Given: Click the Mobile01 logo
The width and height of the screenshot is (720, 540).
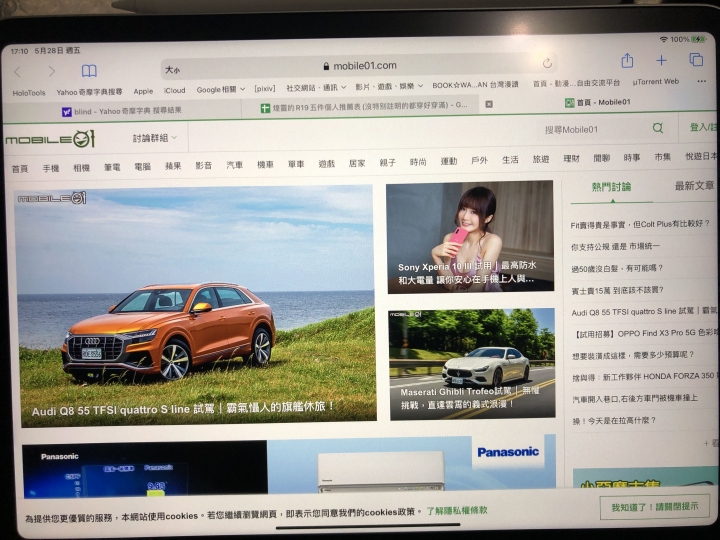Looking at the screenshot, I should point(50,139).
